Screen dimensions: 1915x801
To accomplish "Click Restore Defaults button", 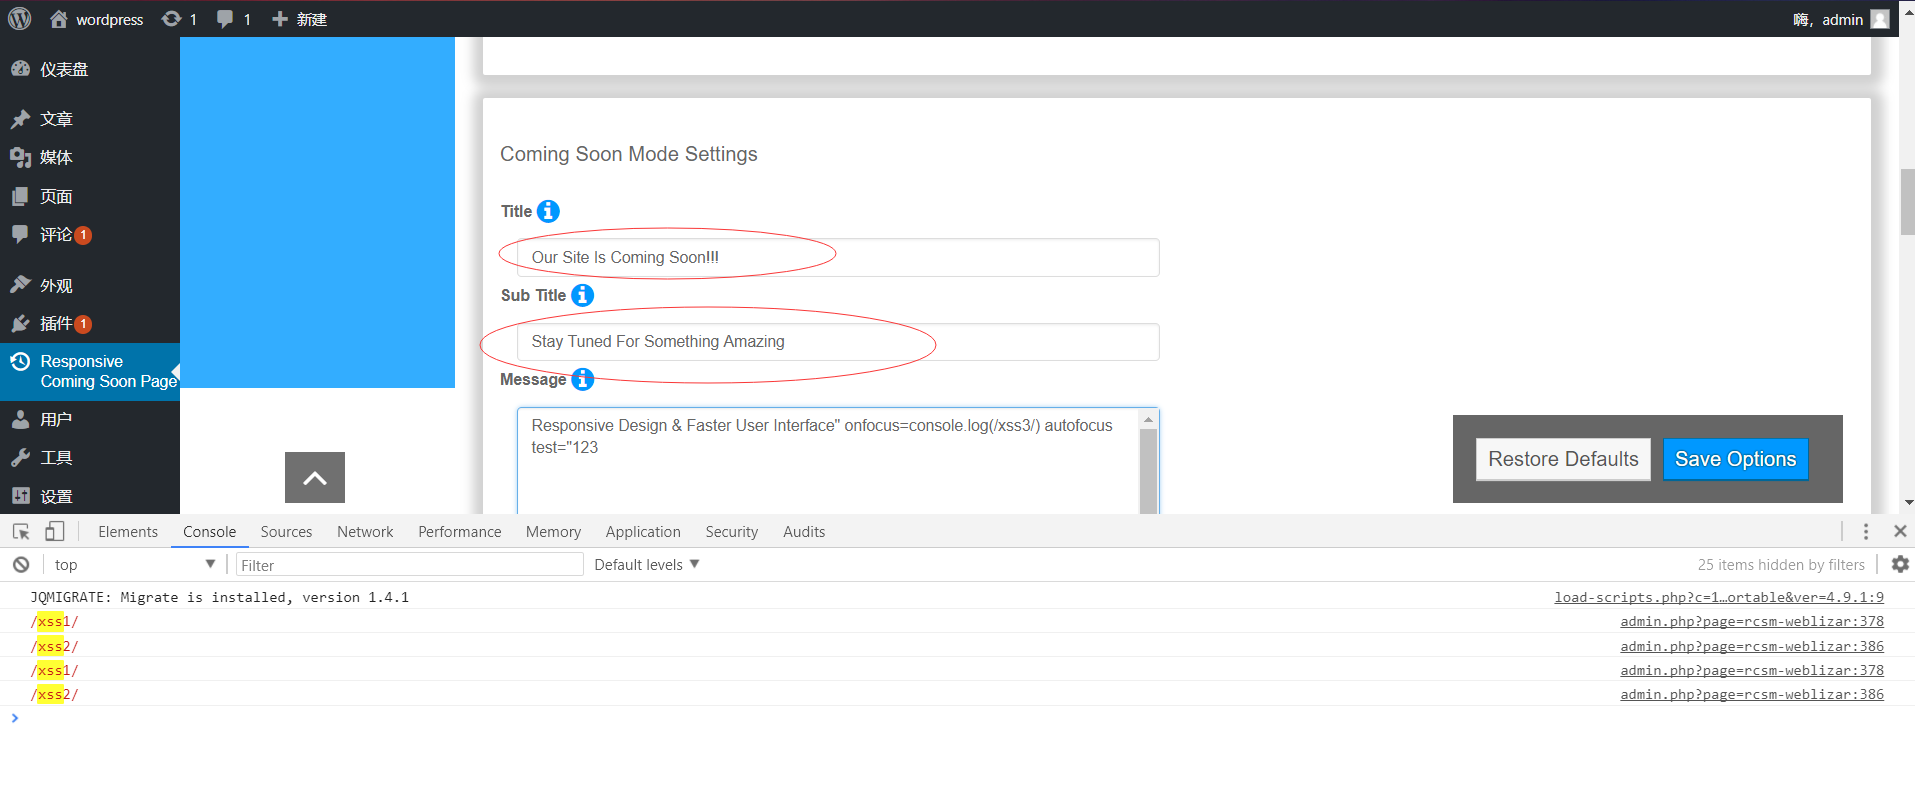I will (1563, 459).
